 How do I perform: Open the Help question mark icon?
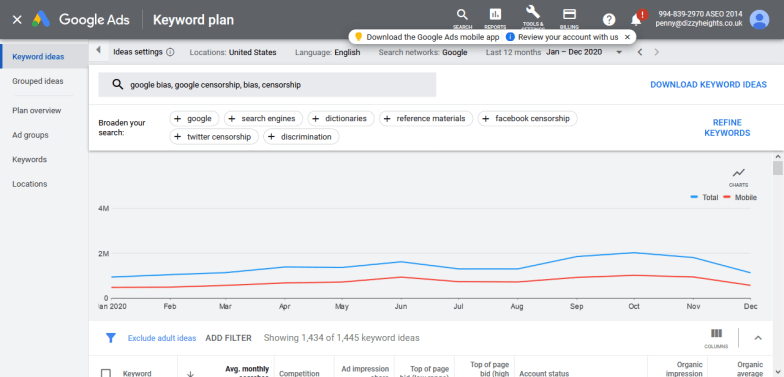pos(608,20)
